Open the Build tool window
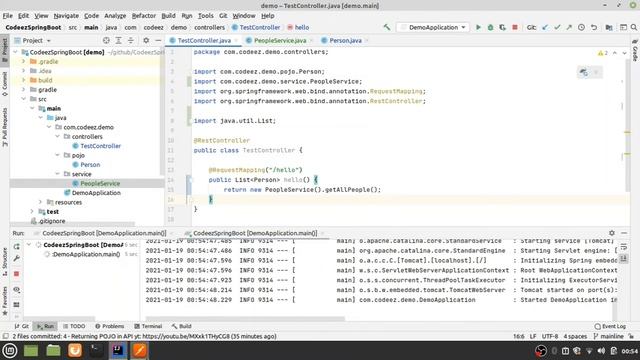Image resolution: width=640 pixels, height=360 pixels. (182, 326)
